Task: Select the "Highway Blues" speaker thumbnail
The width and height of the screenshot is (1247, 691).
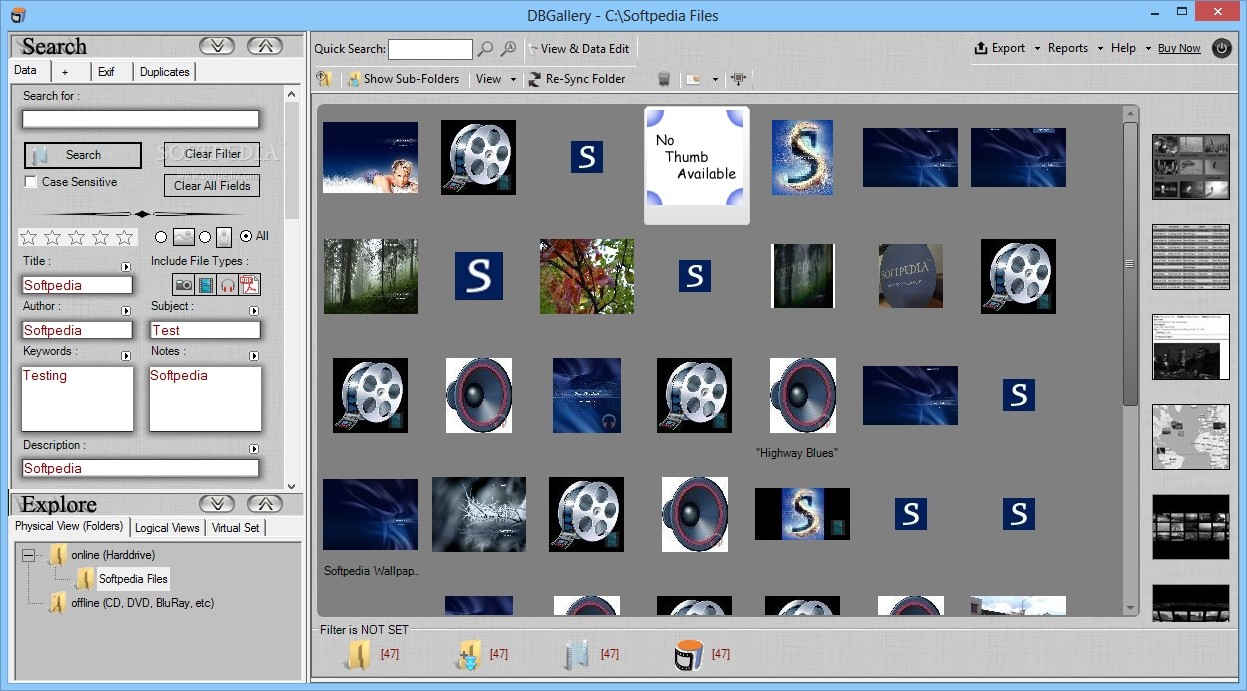Action: 803,395
